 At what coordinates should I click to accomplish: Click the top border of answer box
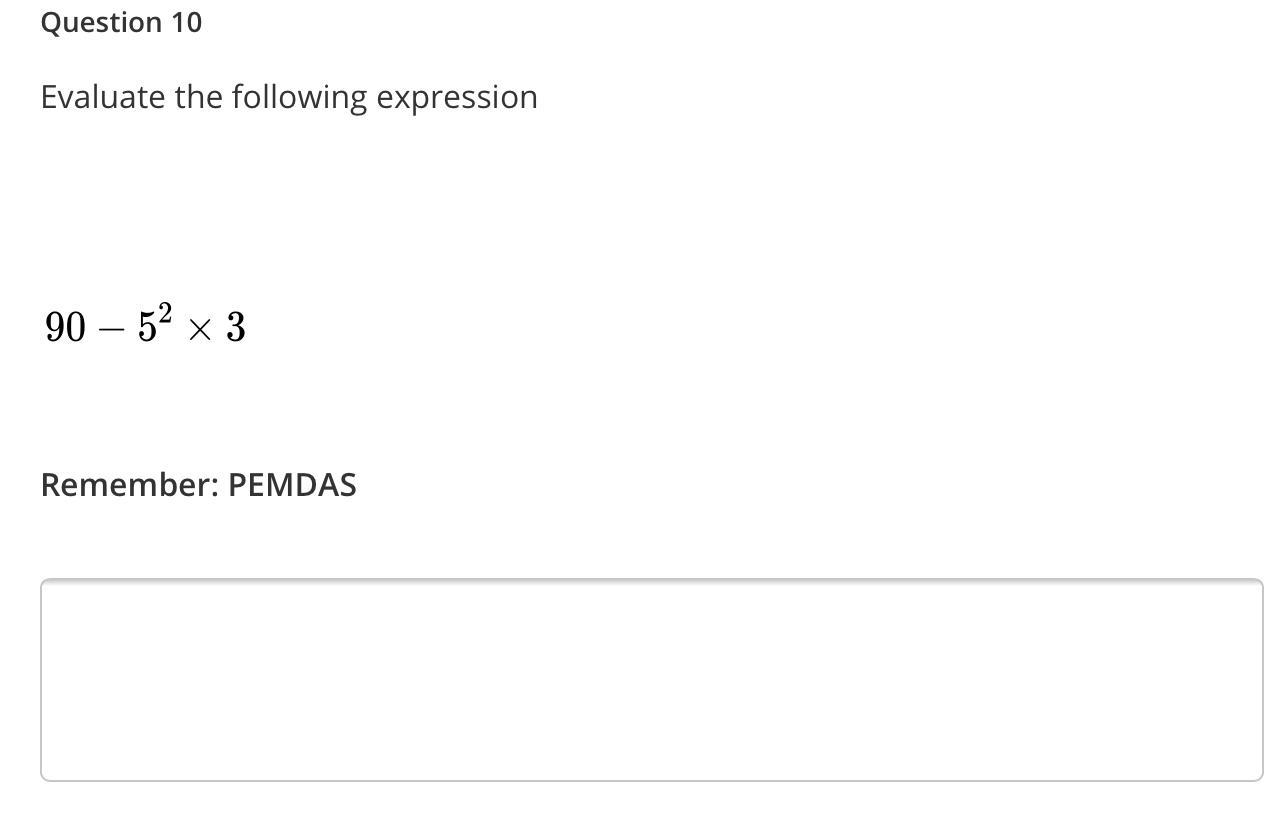pos(651,579)
